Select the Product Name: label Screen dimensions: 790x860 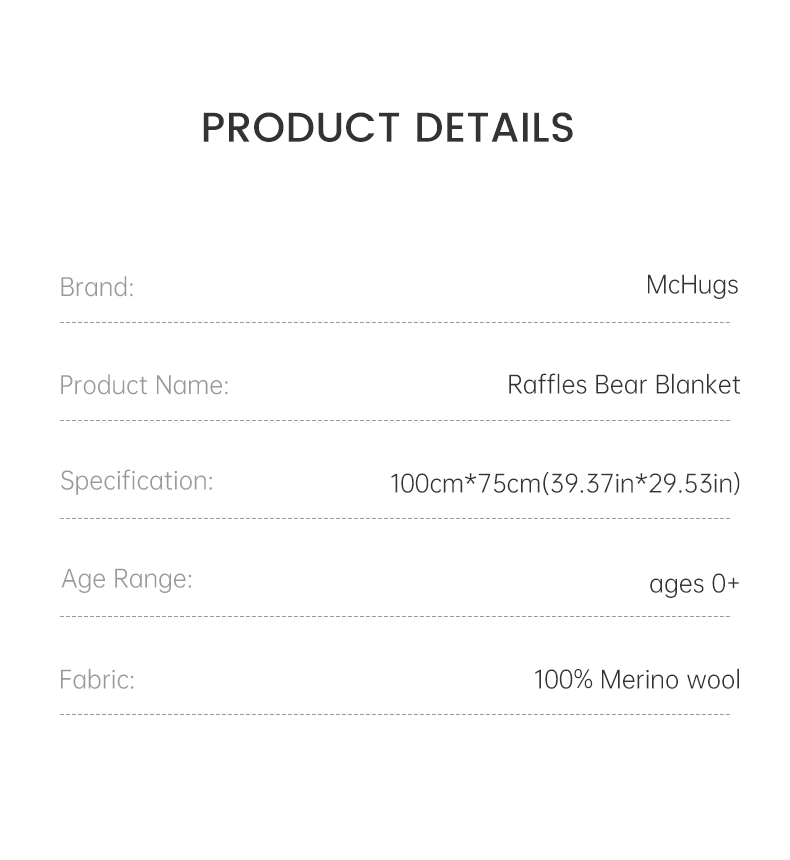[x=144, y=385]
